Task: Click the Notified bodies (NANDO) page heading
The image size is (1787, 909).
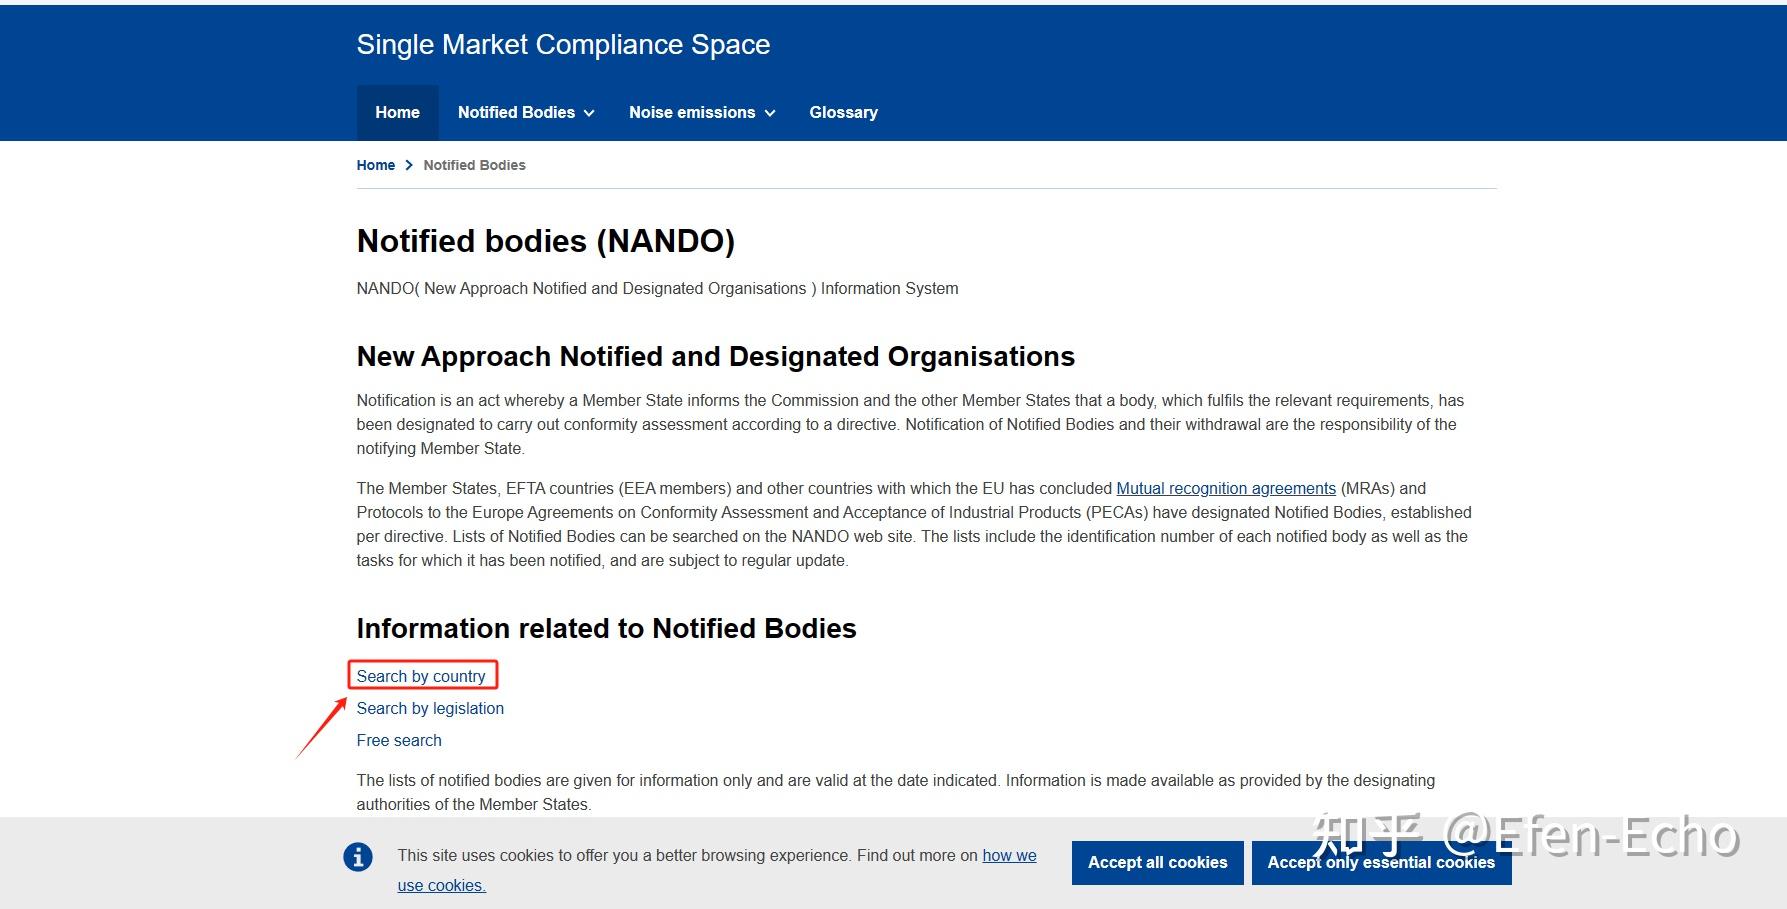Action: point(546,241)
